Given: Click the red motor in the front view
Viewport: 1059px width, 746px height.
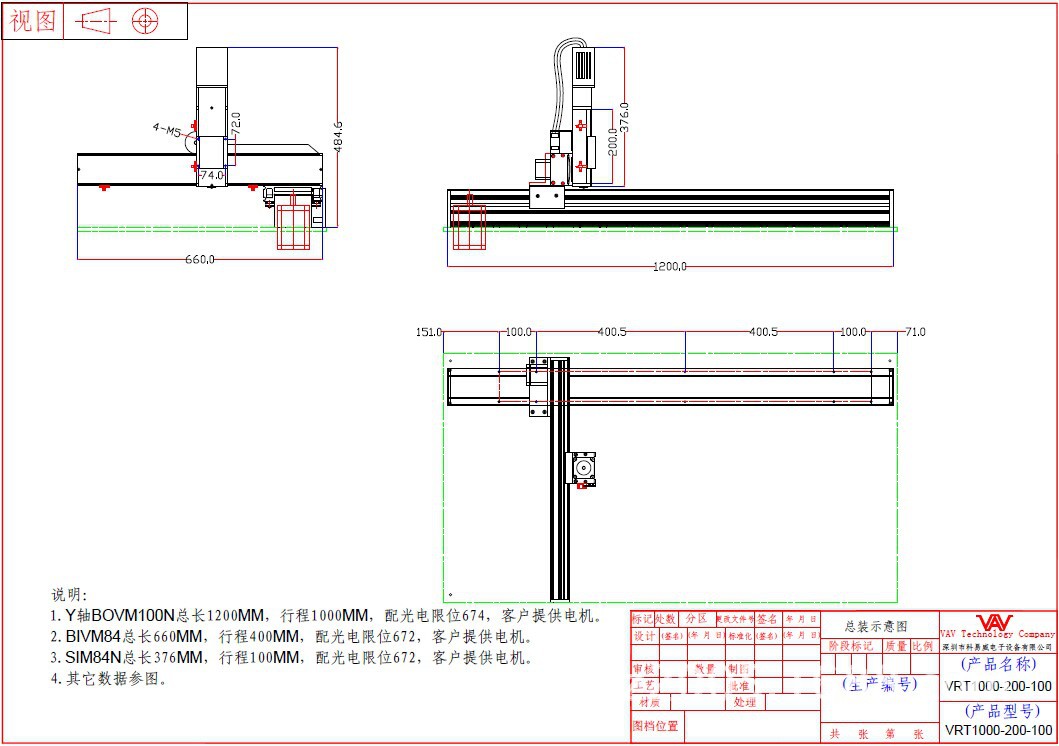Looking at the screenshot, I should pos(468,227).
